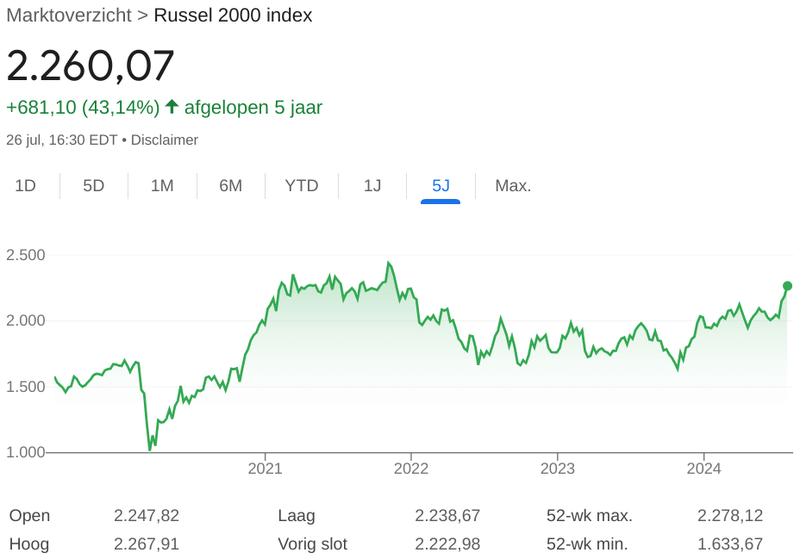Click the endpoint dot on the chart line

[787, 286]
